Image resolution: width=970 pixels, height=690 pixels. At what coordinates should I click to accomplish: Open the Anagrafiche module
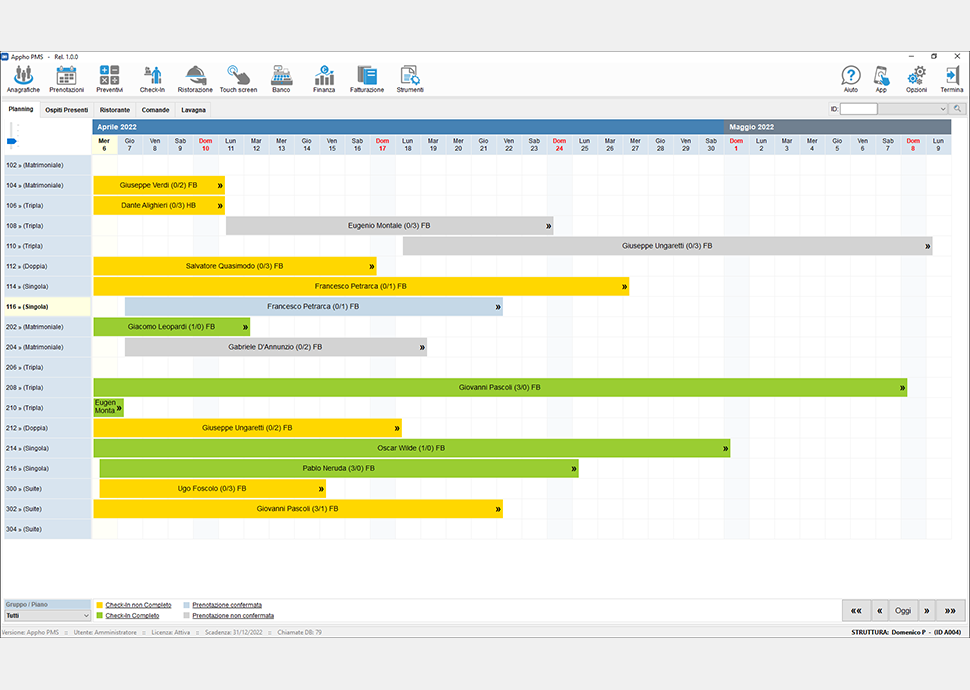point(23,79)
